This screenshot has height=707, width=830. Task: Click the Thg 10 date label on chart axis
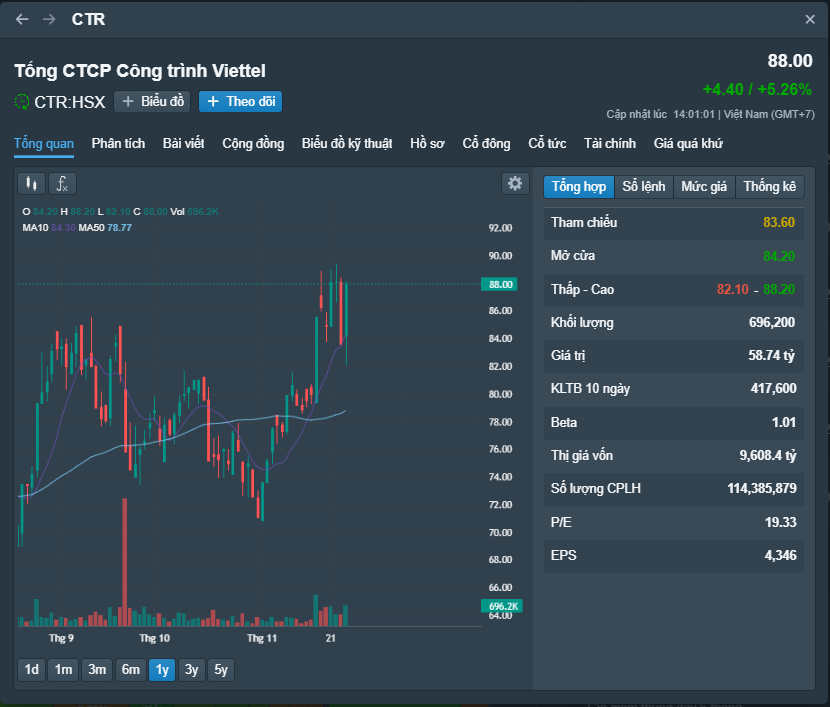tap(155, 638)
